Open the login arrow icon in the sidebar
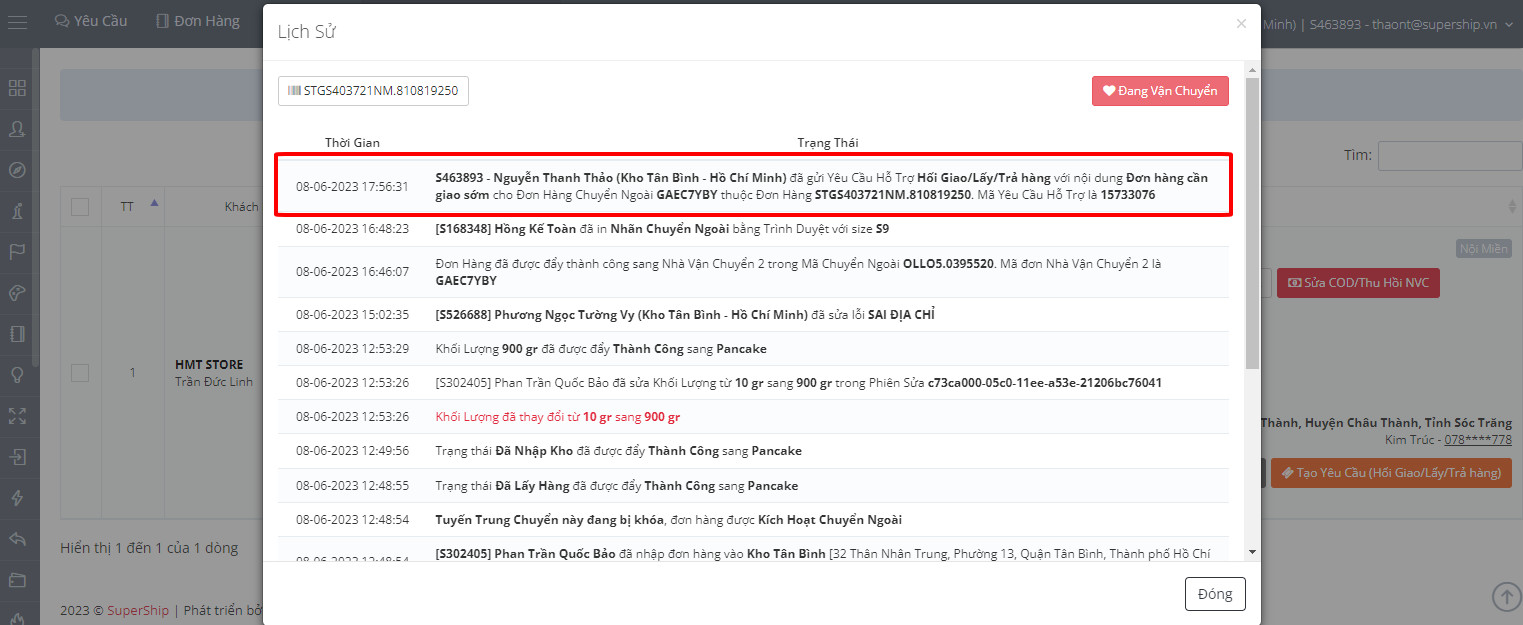Screen dimensions: 1523x625 click(x=17, y=457)
